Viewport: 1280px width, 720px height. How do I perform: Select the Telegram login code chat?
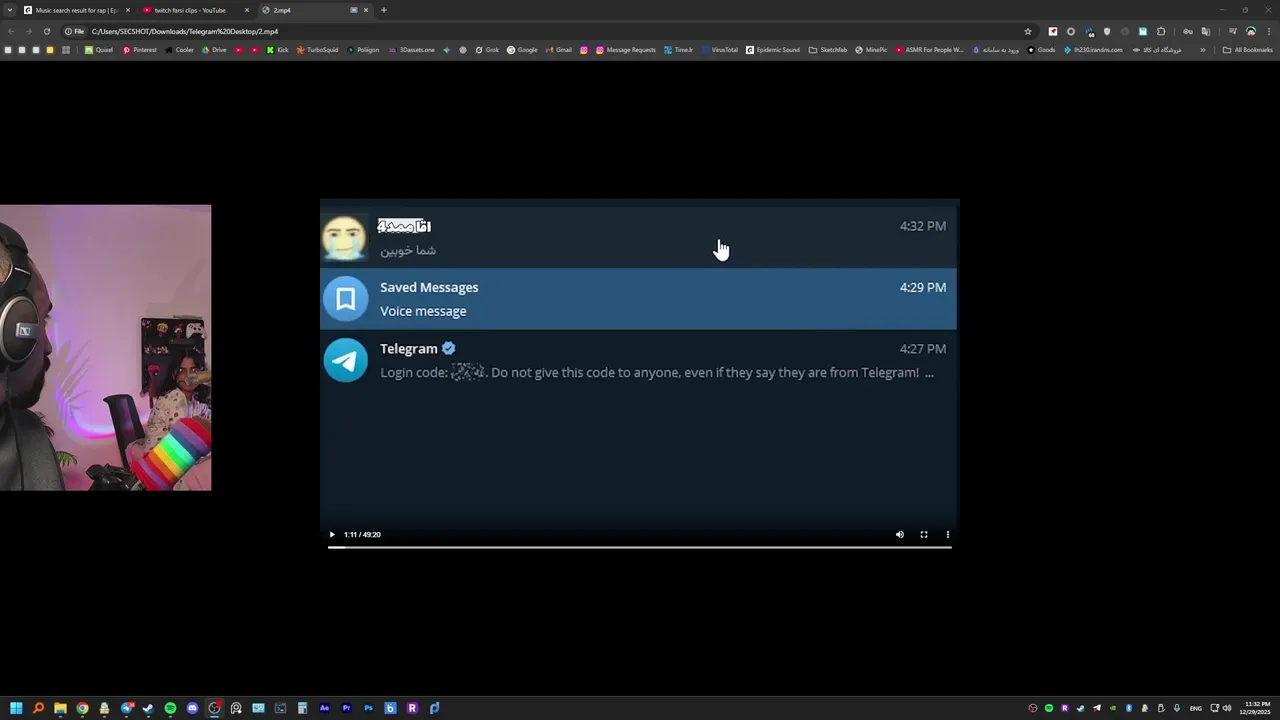click(x=638, y=360)
